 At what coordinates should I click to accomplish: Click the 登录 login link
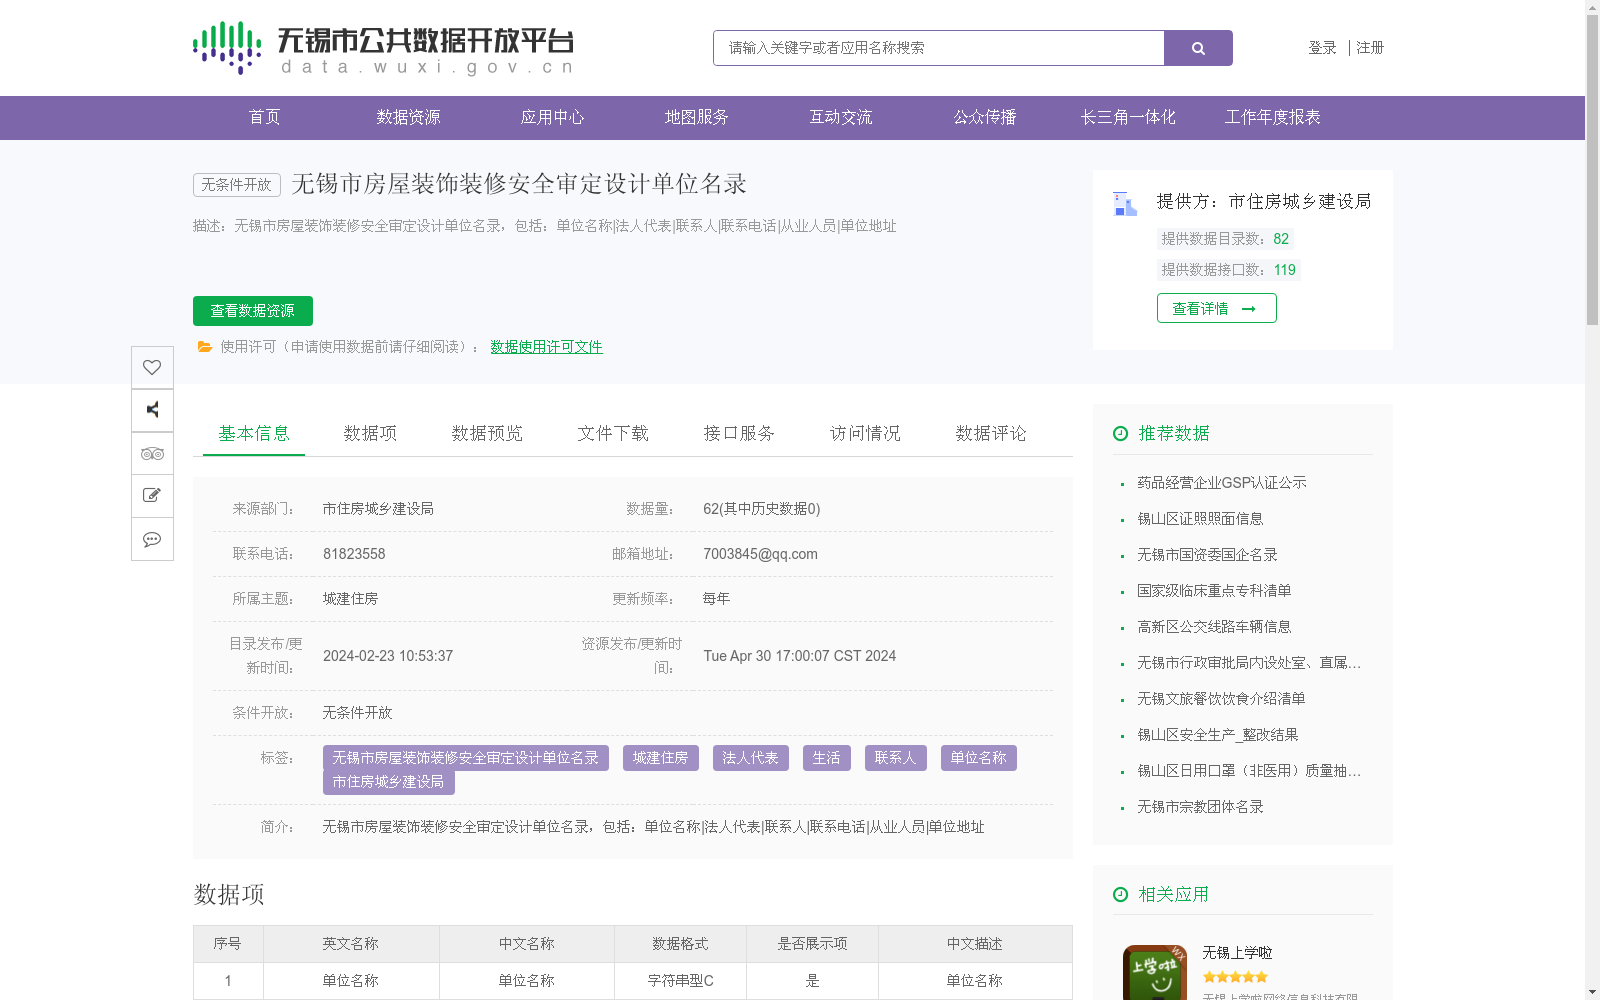tap(1322, 48)
